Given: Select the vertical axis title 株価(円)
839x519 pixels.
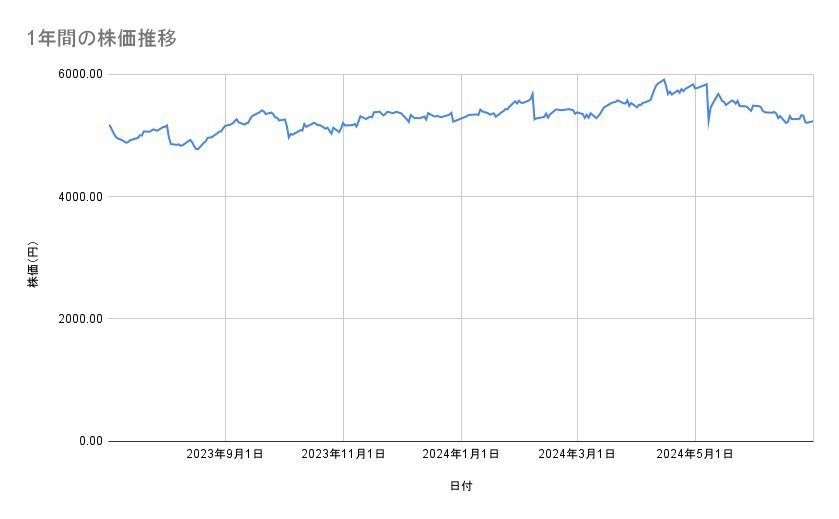Looking at the screenshot, I should click(x=33, y=266).
